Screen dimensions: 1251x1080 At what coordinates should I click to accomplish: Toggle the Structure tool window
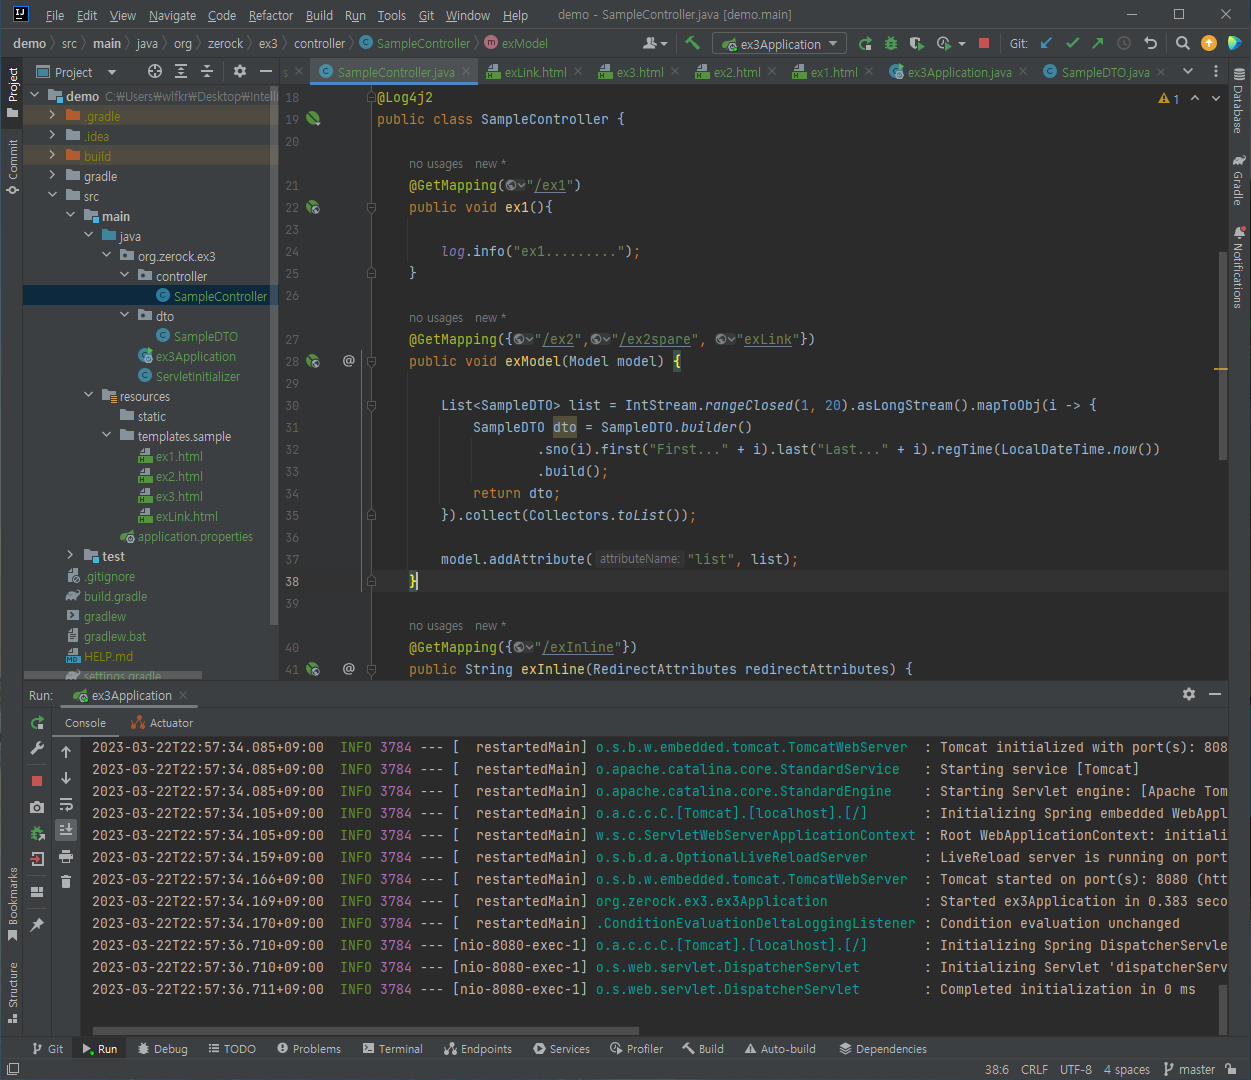pyautogui.click(x=13, y=992)
